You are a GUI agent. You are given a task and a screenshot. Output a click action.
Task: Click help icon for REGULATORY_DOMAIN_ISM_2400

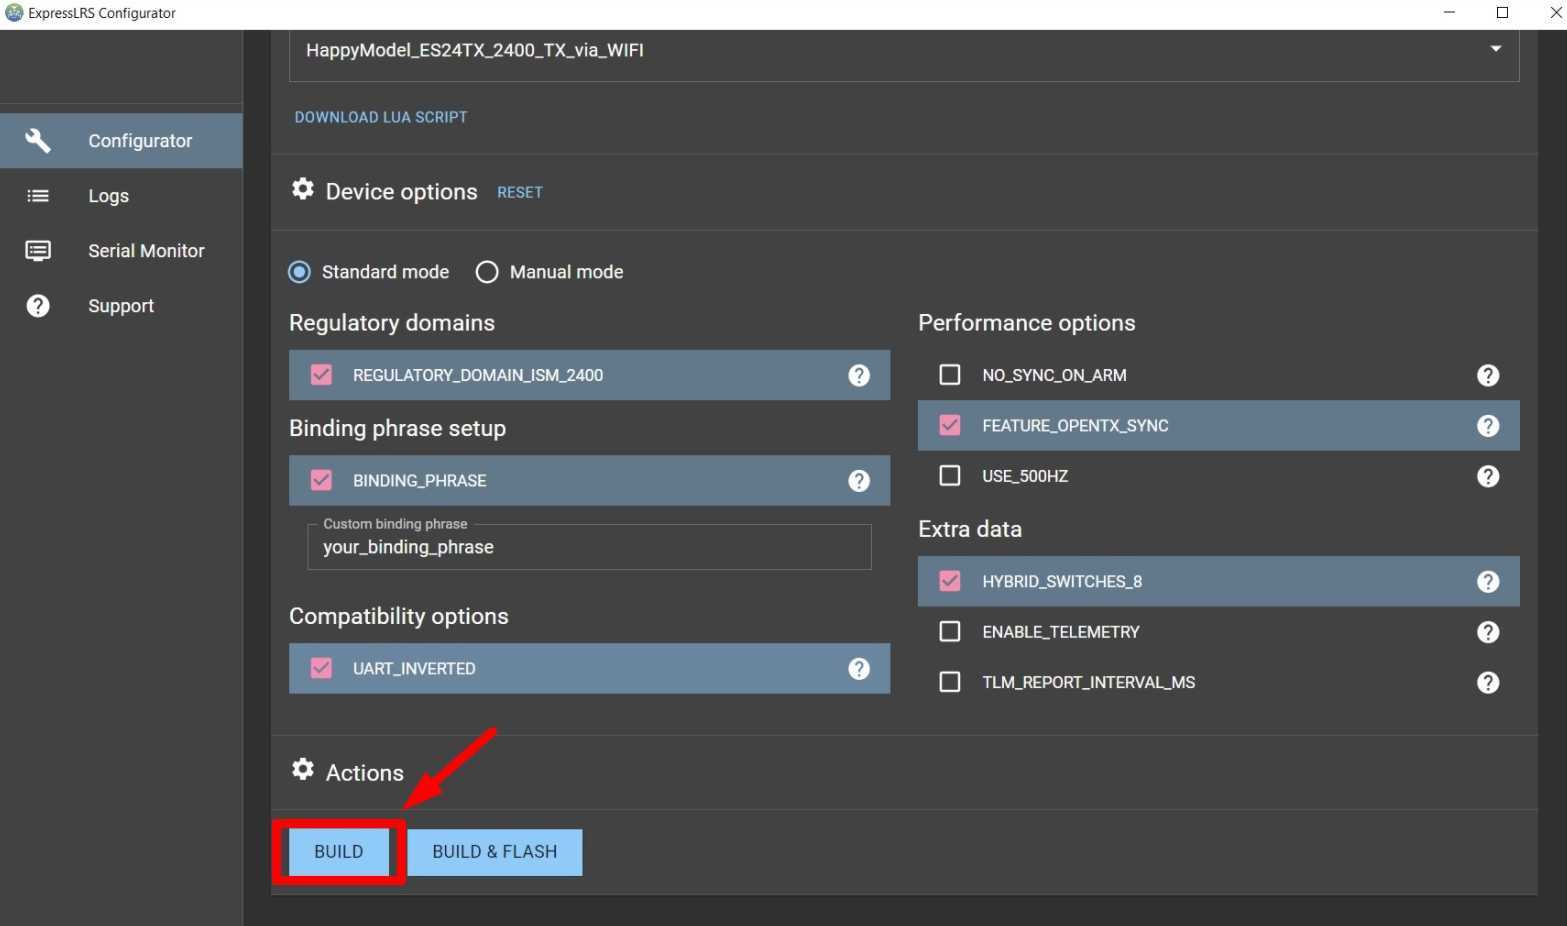click(x=858, y=375)
